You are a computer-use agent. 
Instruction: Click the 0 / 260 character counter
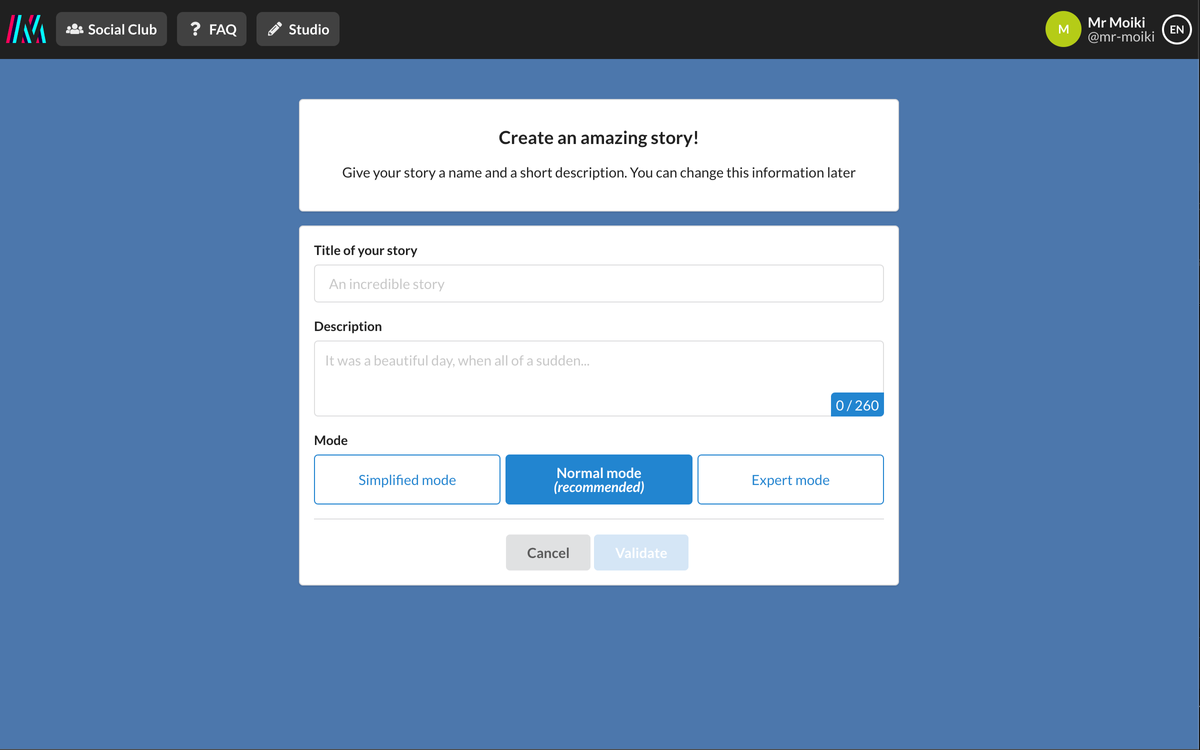tap(857, 405)
